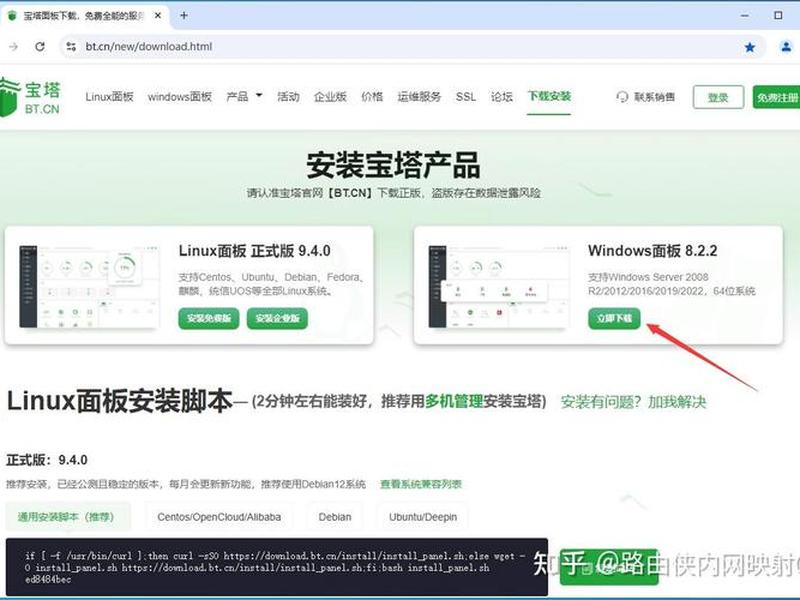Image resolution: width=800 pixels, height=600 pixels.
Task: Click the 安装宝塔产品 heading
Action: (x=393, y=165)
